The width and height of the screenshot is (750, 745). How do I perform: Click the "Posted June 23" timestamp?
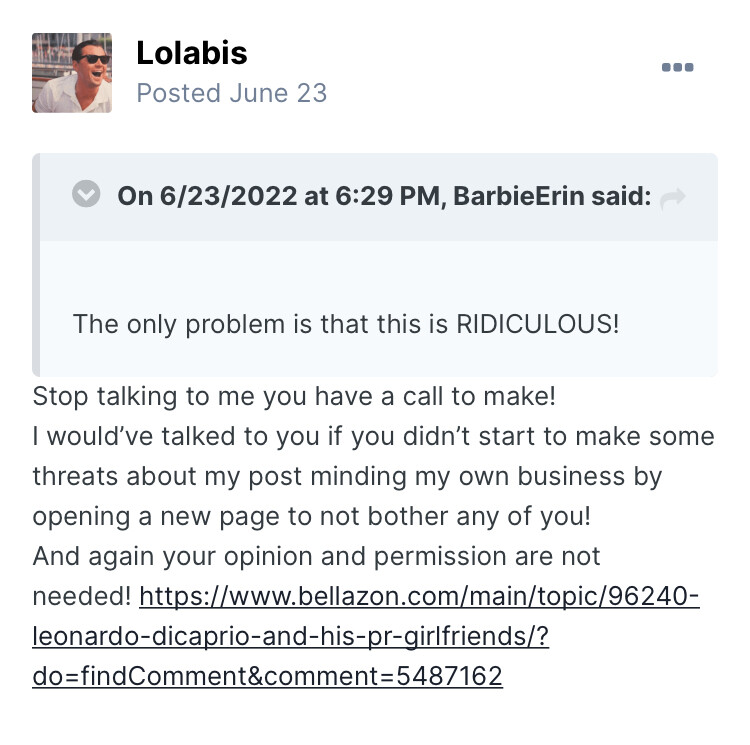pos(231,93)
